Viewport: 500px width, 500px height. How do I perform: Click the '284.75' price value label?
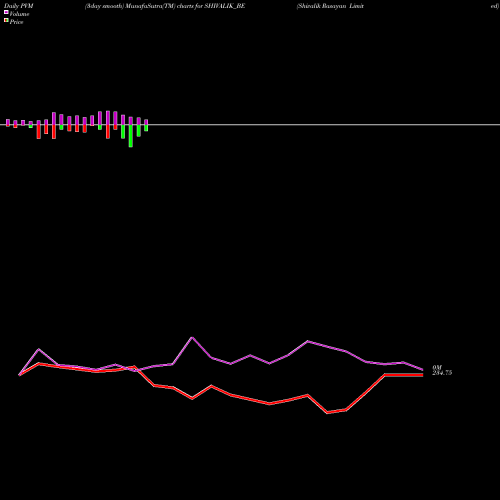tap(442, 373)
